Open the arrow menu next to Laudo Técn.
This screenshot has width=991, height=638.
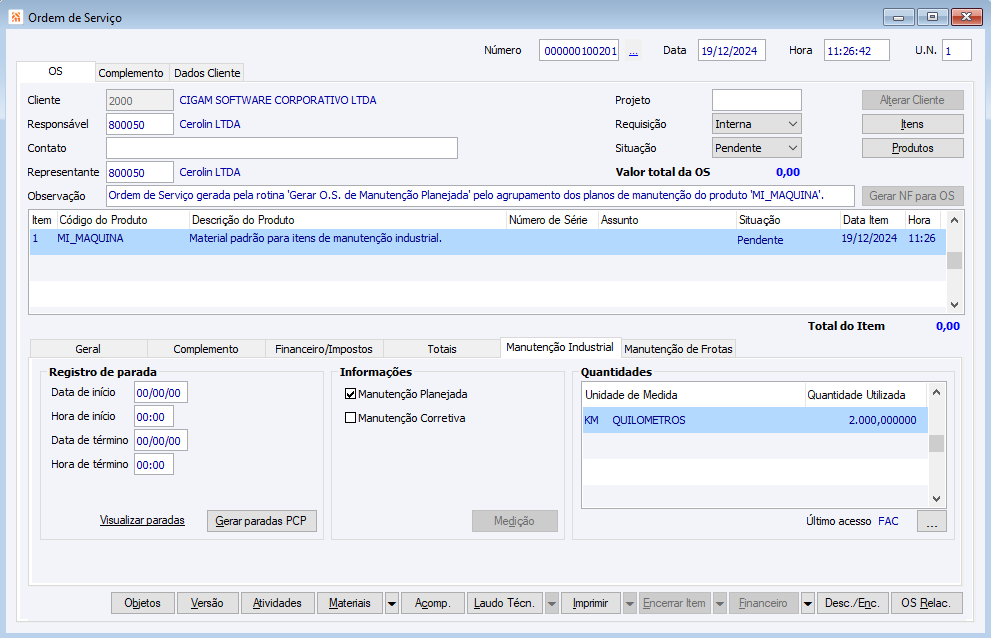point(552,603)
